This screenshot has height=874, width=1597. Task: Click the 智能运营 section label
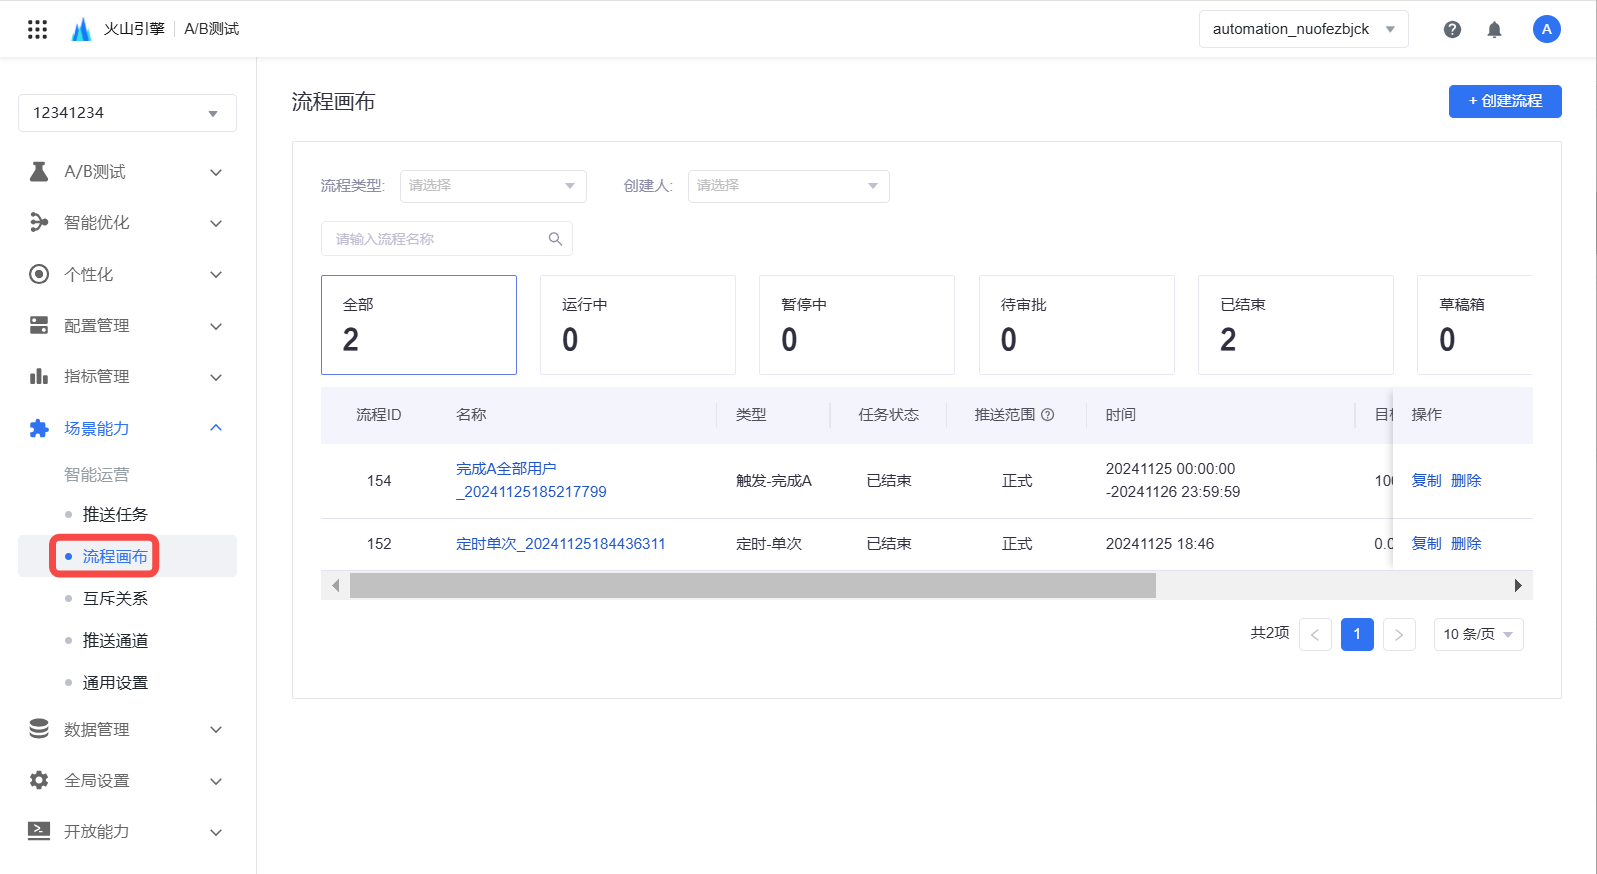(x=97, y=474)
